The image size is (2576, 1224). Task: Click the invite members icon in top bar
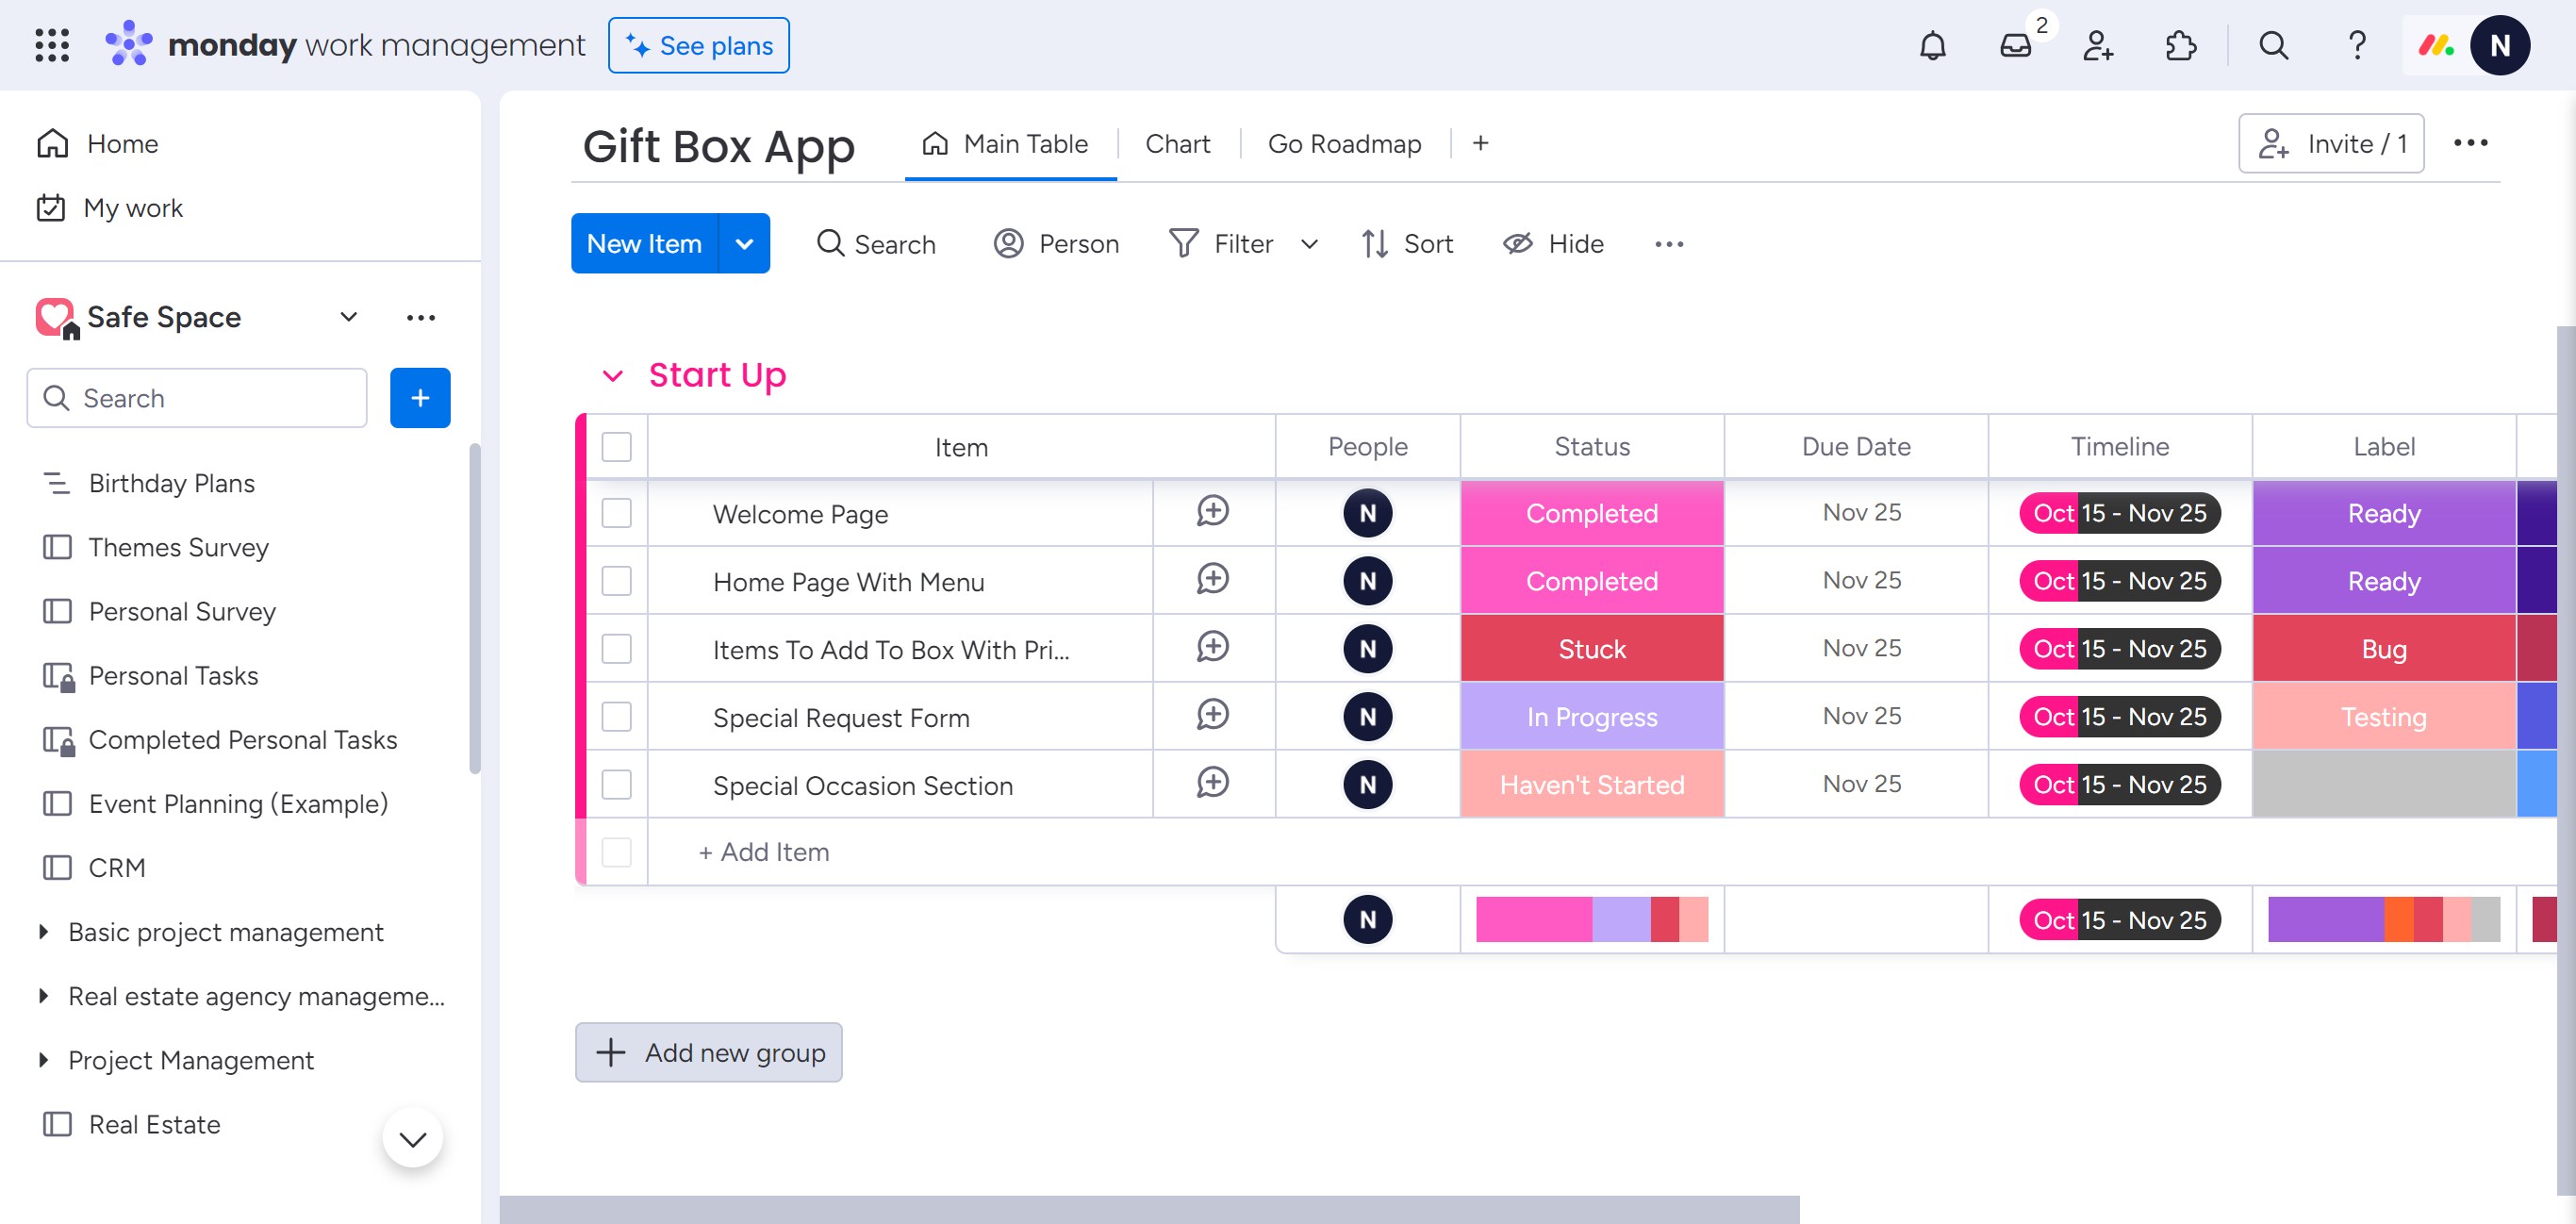pos(2097,46)
